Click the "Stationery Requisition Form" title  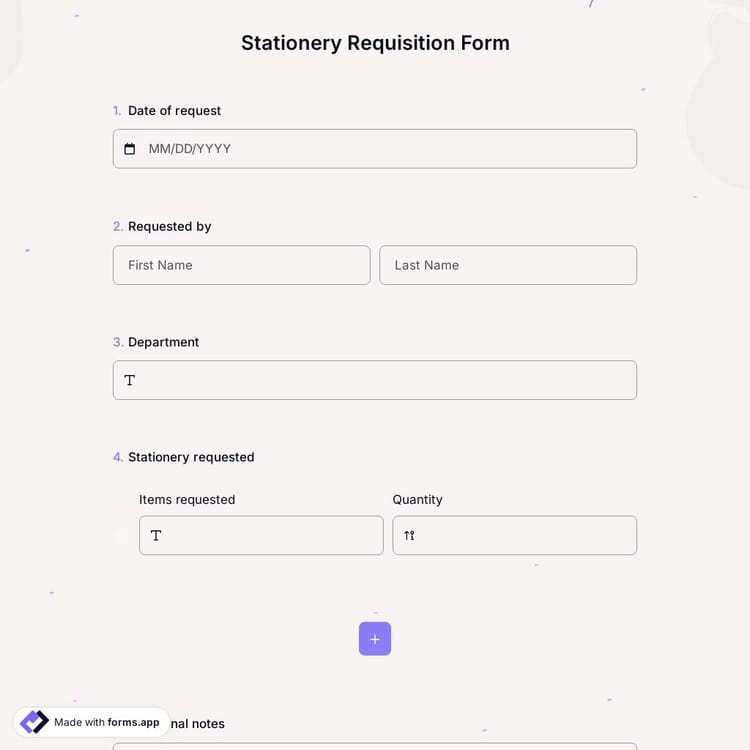coord(375,43)
